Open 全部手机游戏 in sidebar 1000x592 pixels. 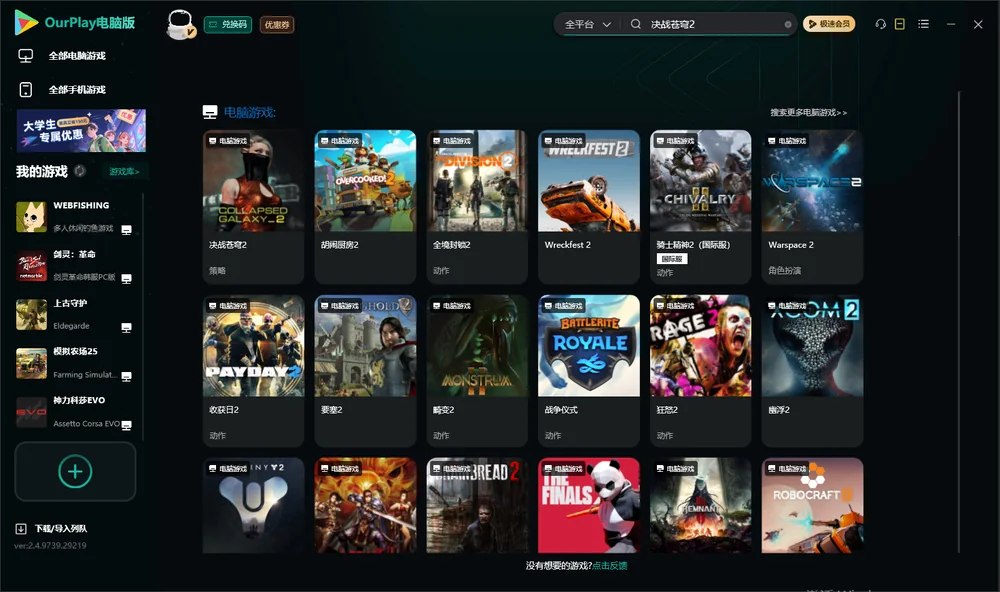coord(77,90)
